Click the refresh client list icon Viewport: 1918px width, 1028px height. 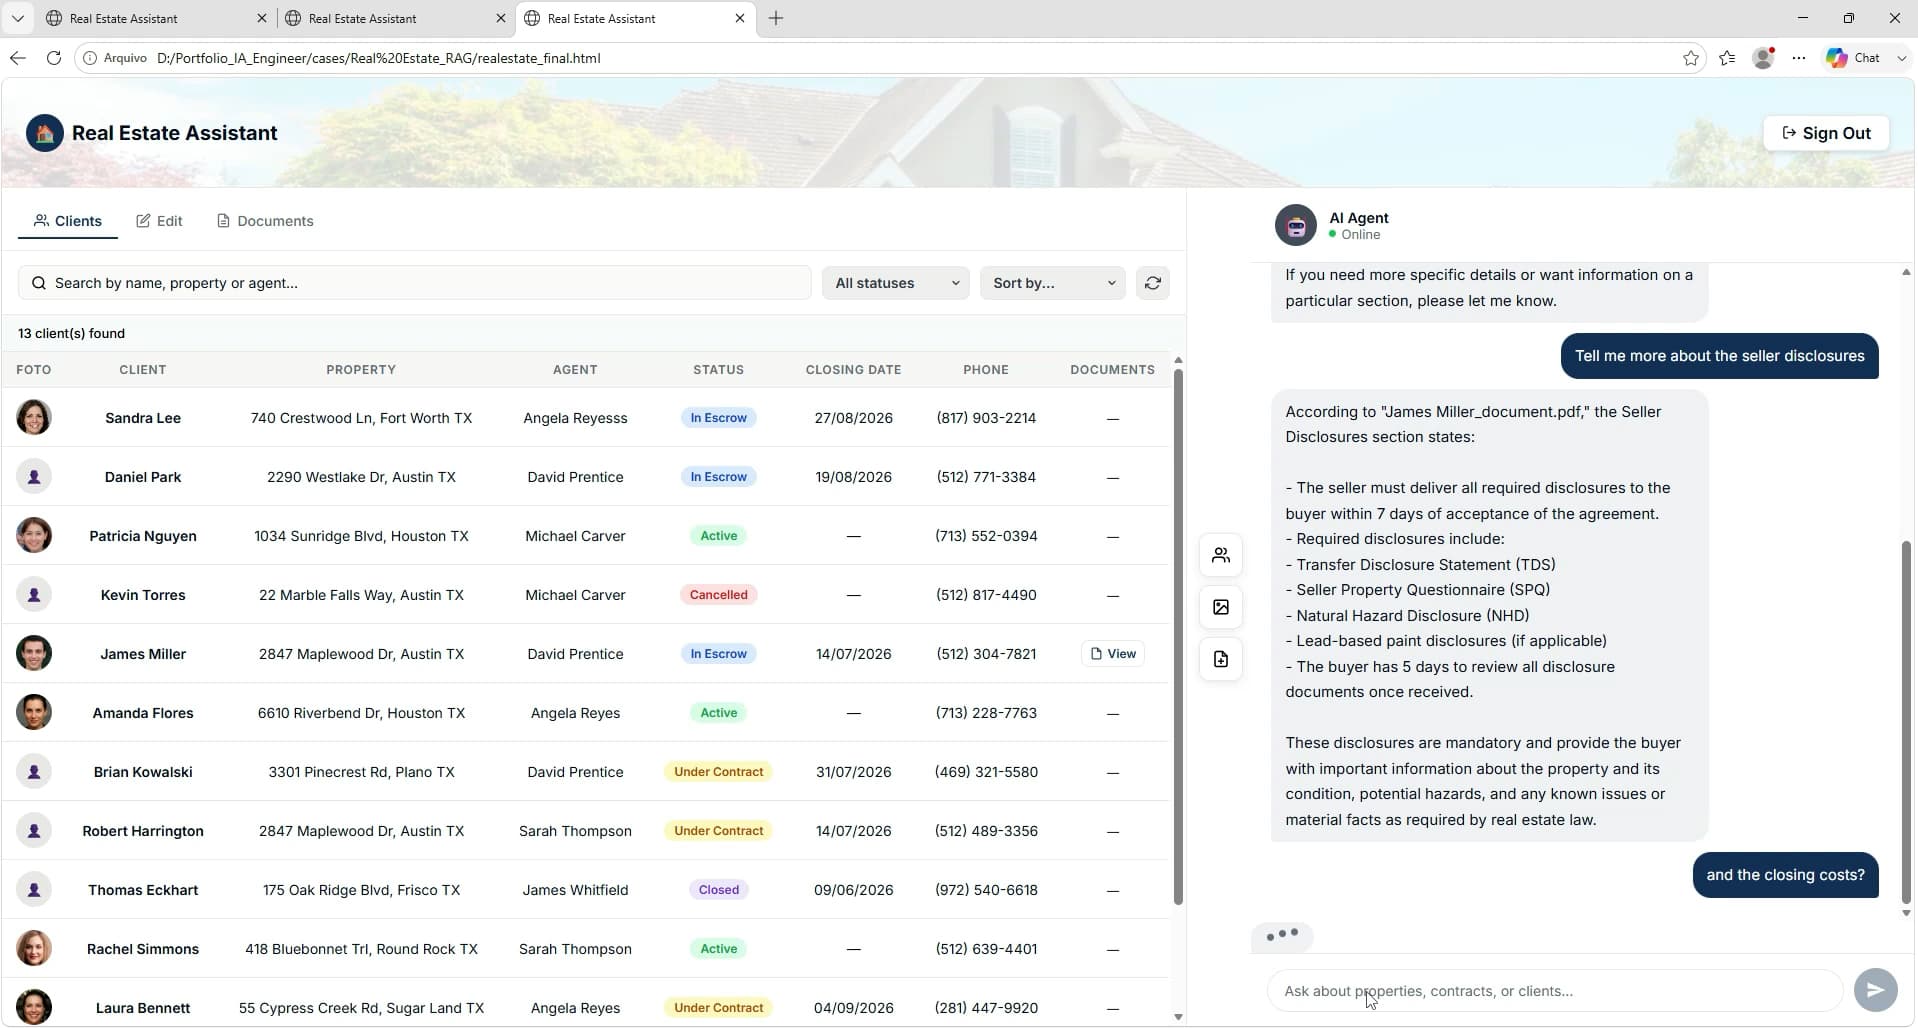(1152, 283)
